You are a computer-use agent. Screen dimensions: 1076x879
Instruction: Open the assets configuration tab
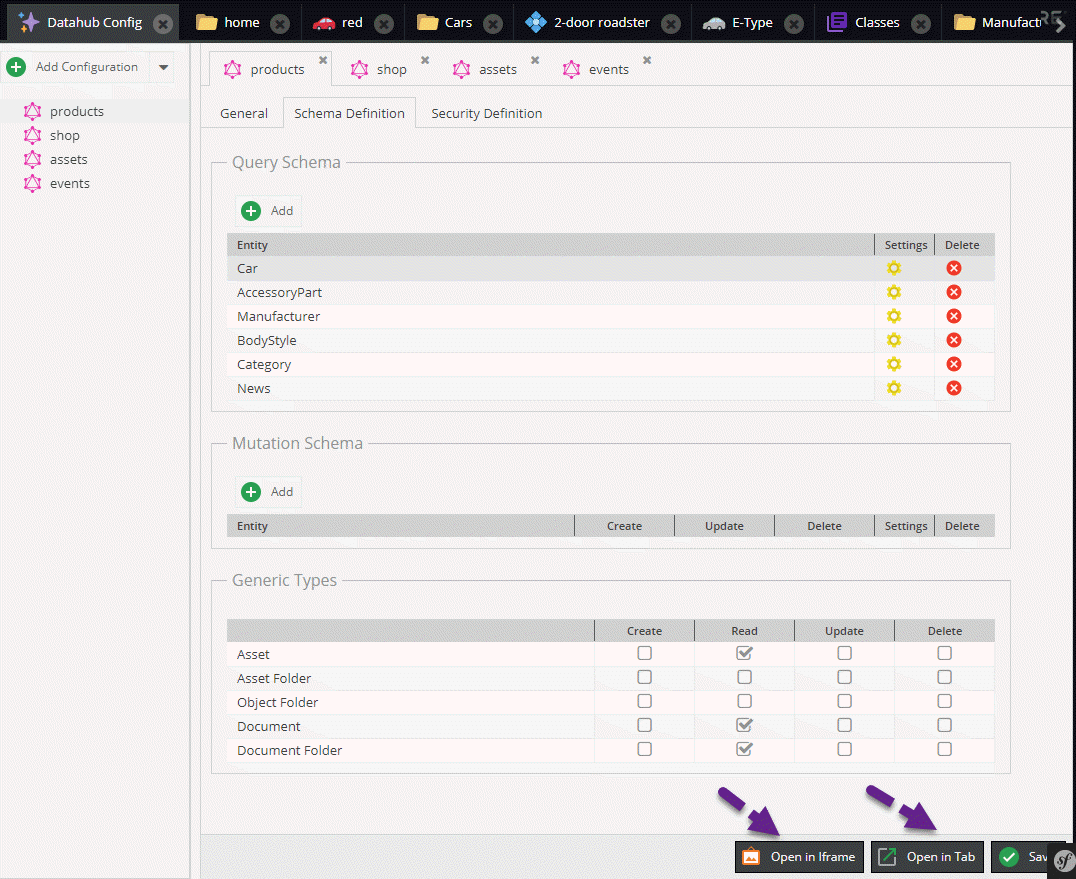496,69
